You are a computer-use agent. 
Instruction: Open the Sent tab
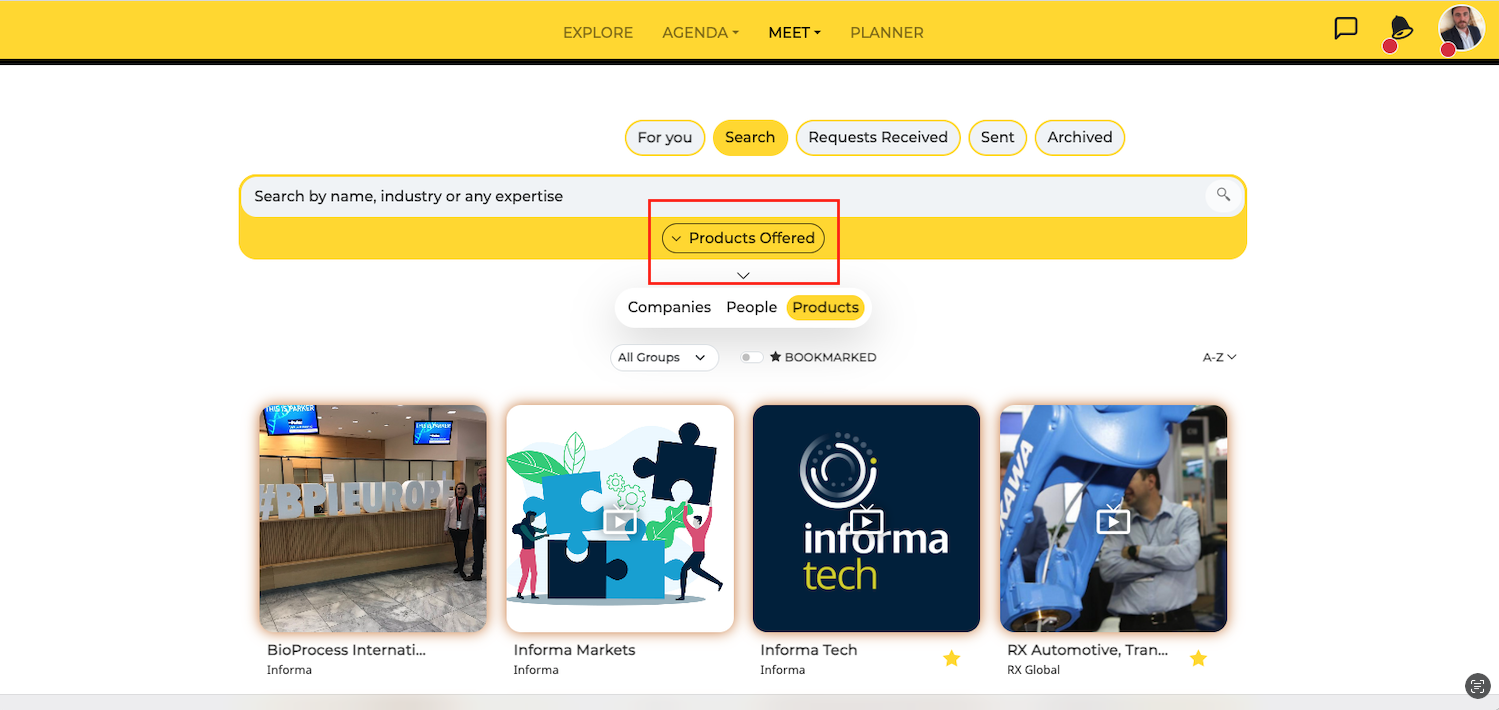coord(997,137)
